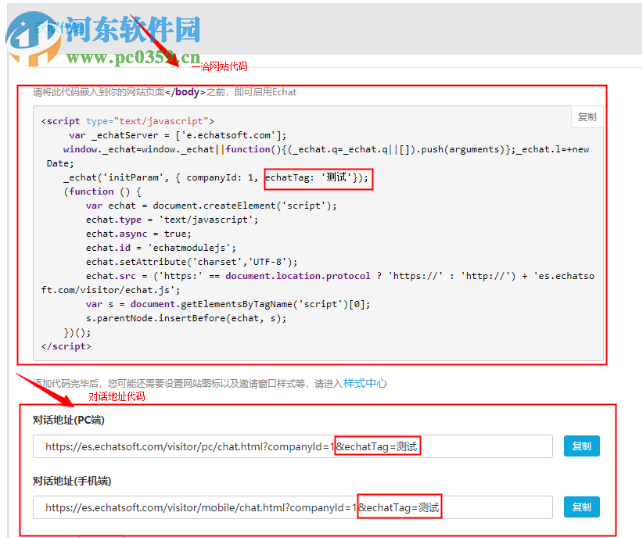Viewport: 642px width, 538px height.
Task: Click the embed-before-</body> instruction text
Action: pos(165,92)
